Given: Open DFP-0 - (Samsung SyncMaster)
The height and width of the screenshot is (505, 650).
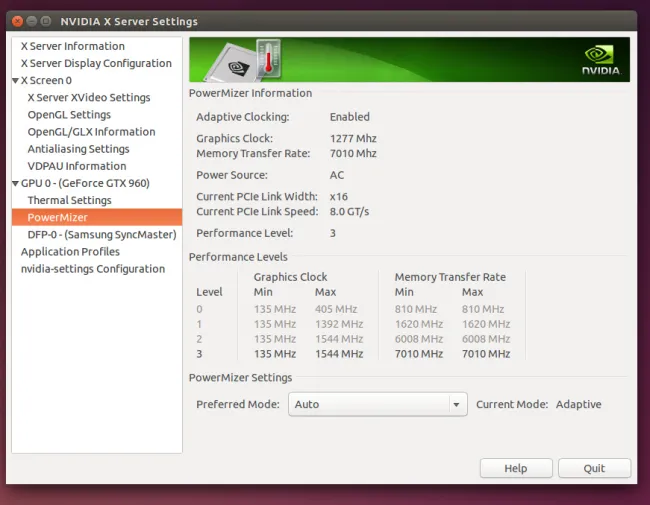Looking at the screenshot, I should click(x=102, y=235).
